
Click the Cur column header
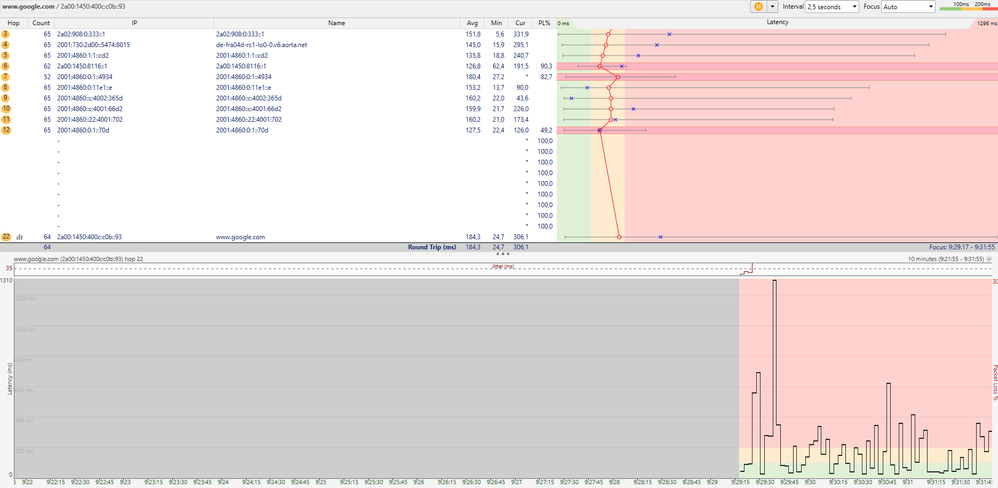click(520, 23)
